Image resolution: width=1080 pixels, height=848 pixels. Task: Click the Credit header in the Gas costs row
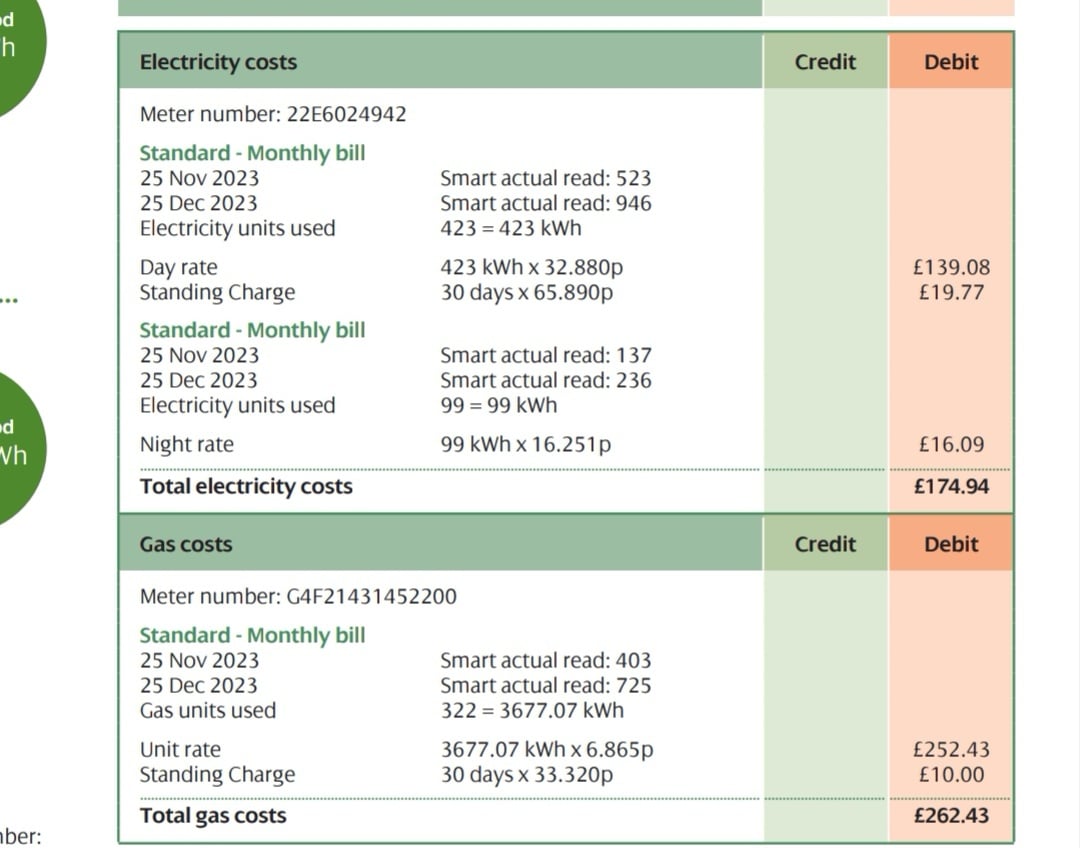[x=825, y=545]
